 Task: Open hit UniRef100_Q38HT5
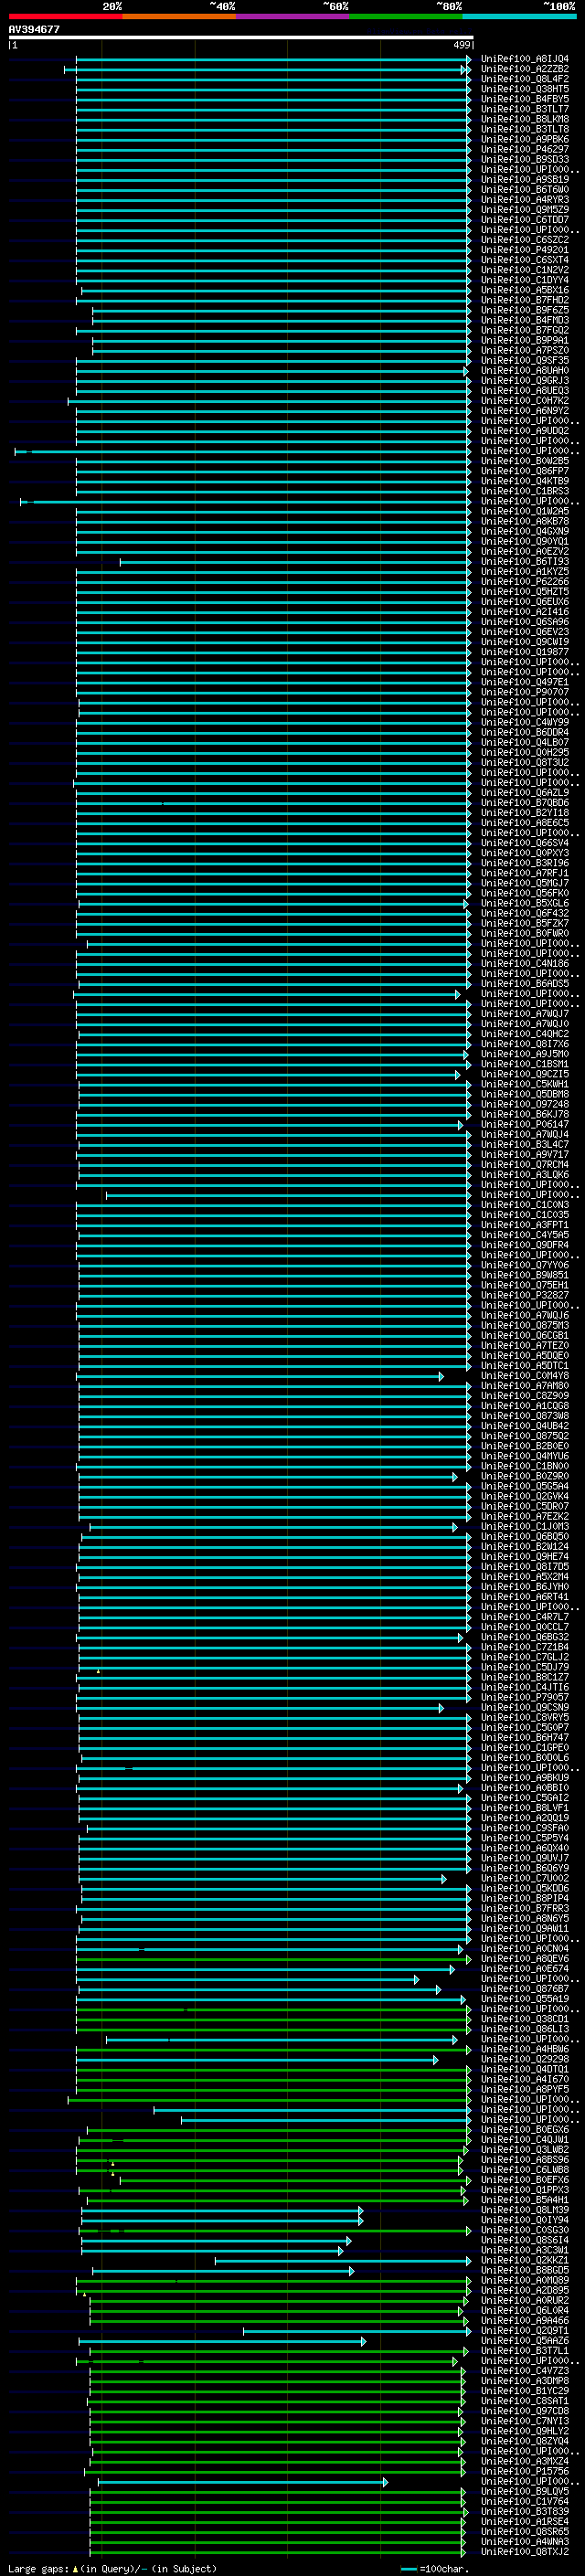tap(524, 89)
